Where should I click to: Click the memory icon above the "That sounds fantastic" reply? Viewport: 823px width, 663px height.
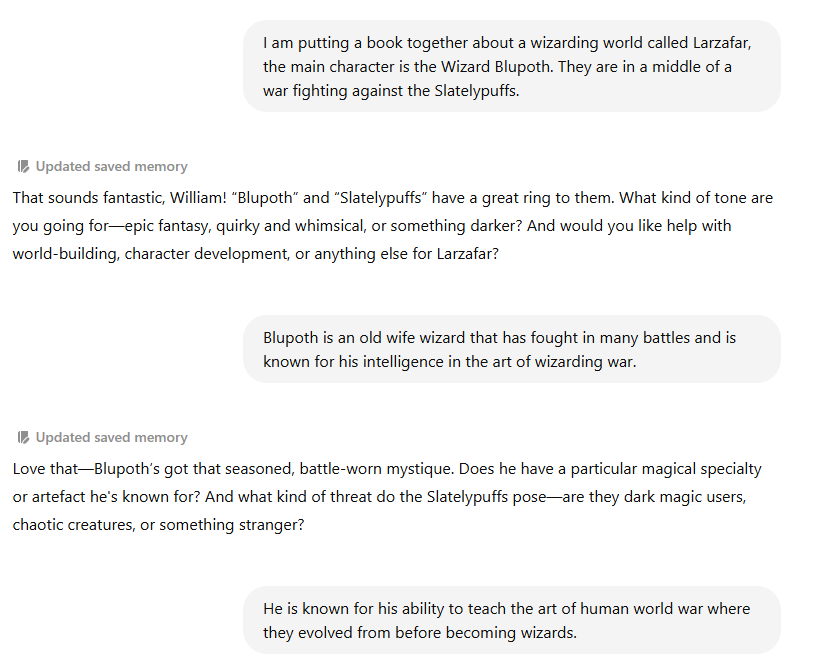coord(23,166)
